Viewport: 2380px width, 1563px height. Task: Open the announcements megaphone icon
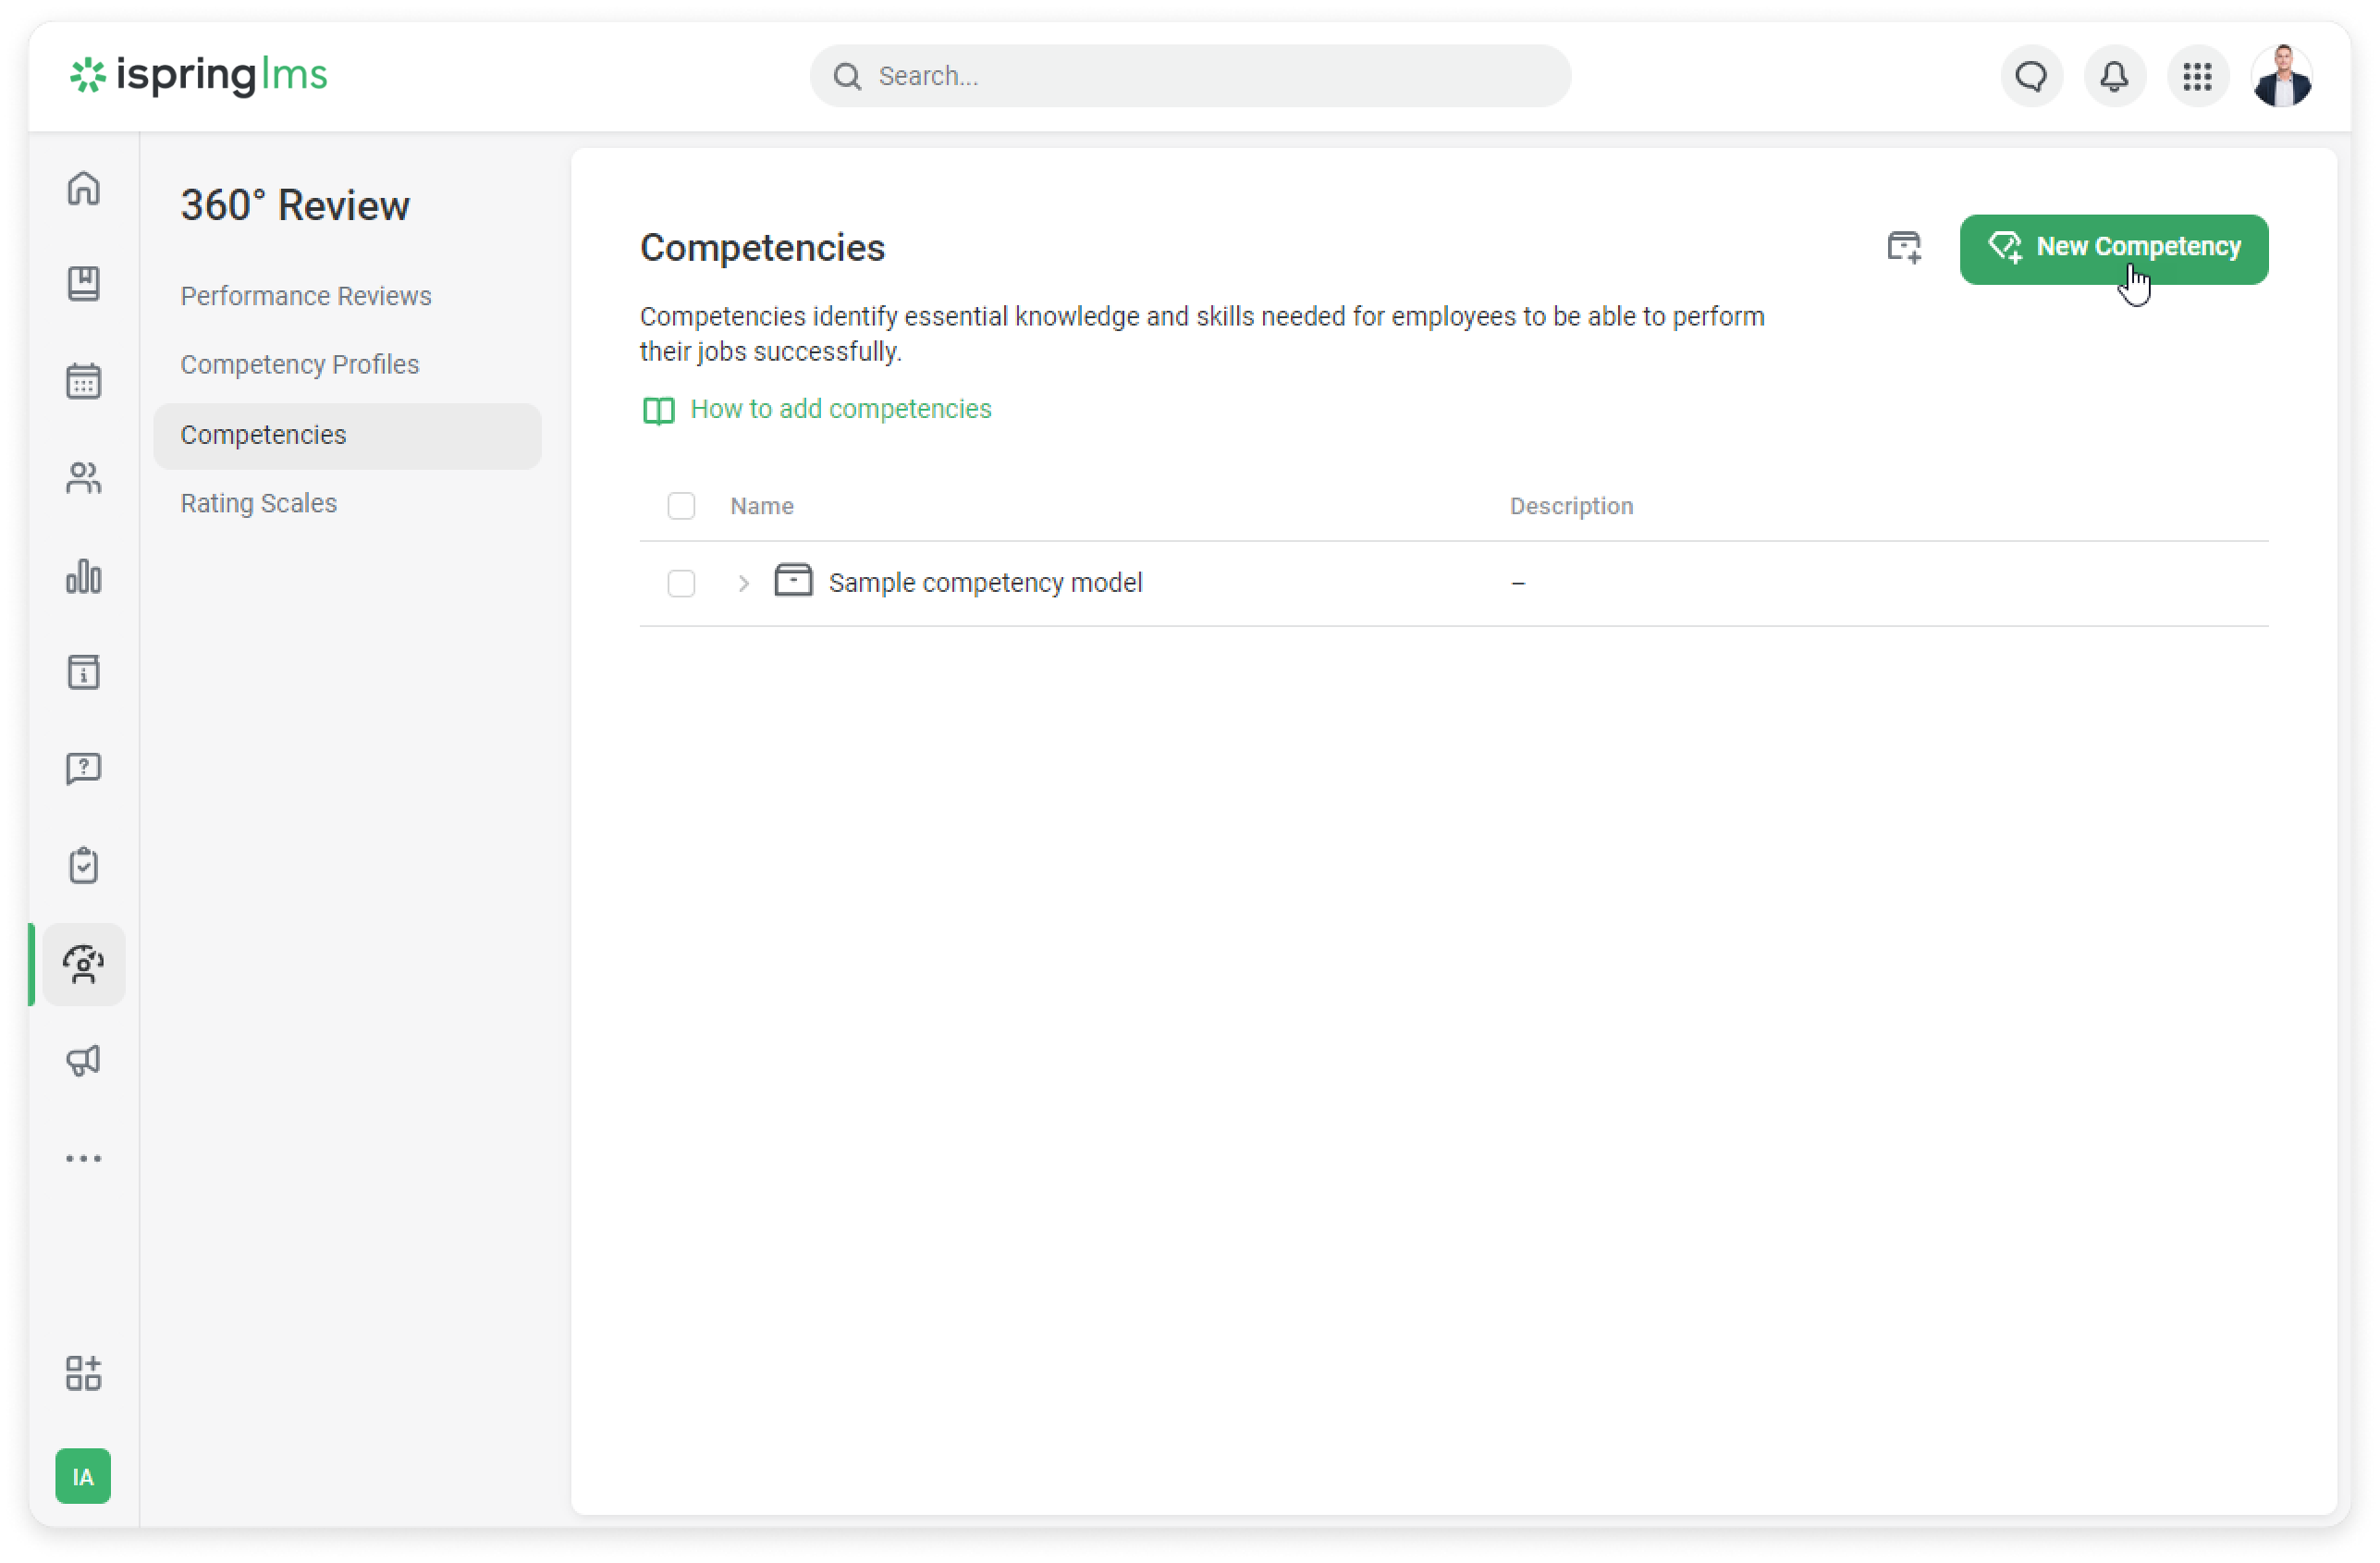[83, 1060]
